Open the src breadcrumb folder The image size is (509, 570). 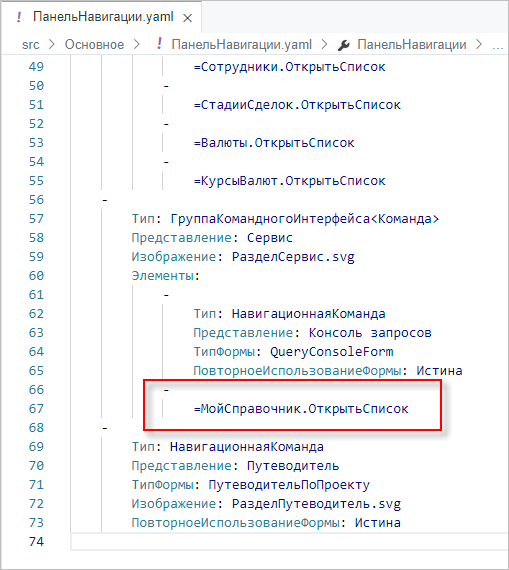(x=30, y=44)
